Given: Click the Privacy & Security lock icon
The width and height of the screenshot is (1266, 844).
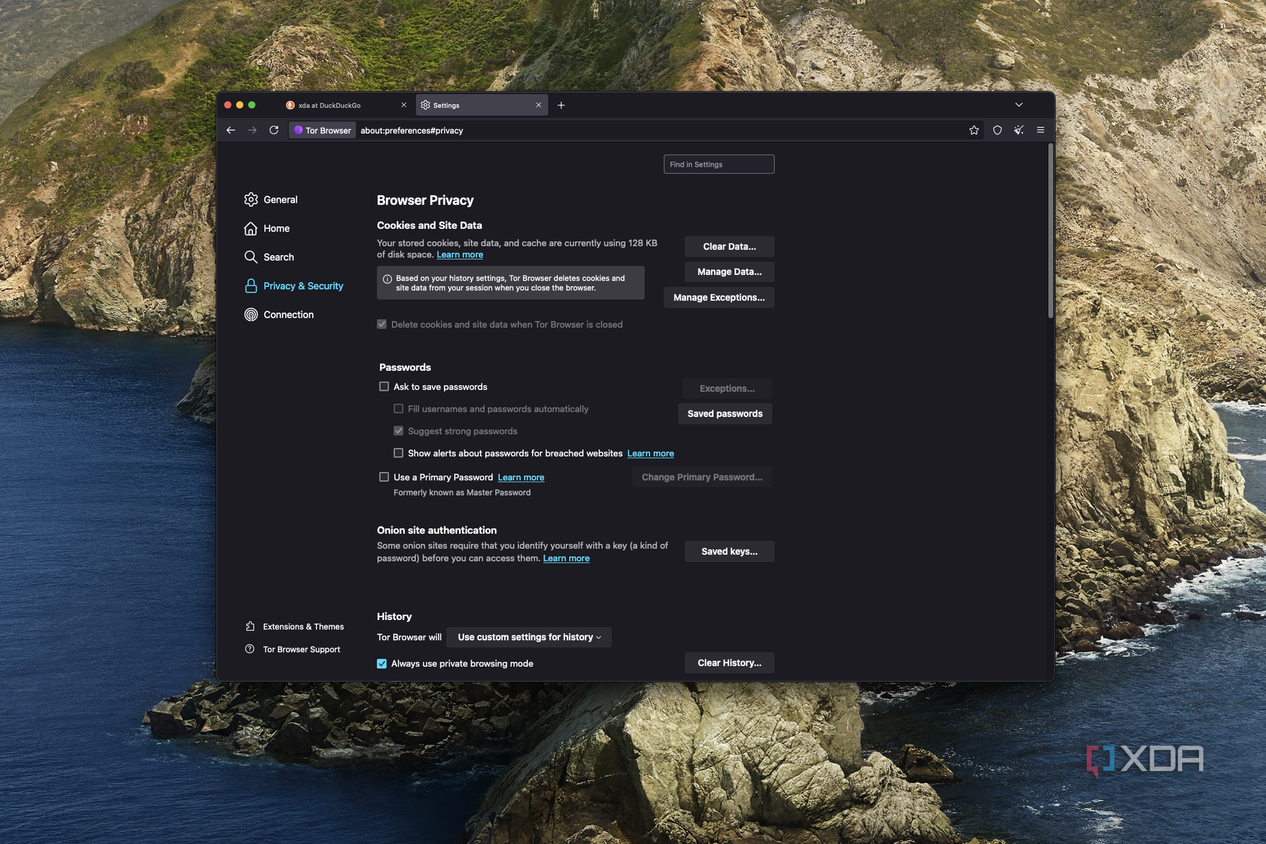Looking at the screenshot, I should pyautogui.click(x=251, y=286).
